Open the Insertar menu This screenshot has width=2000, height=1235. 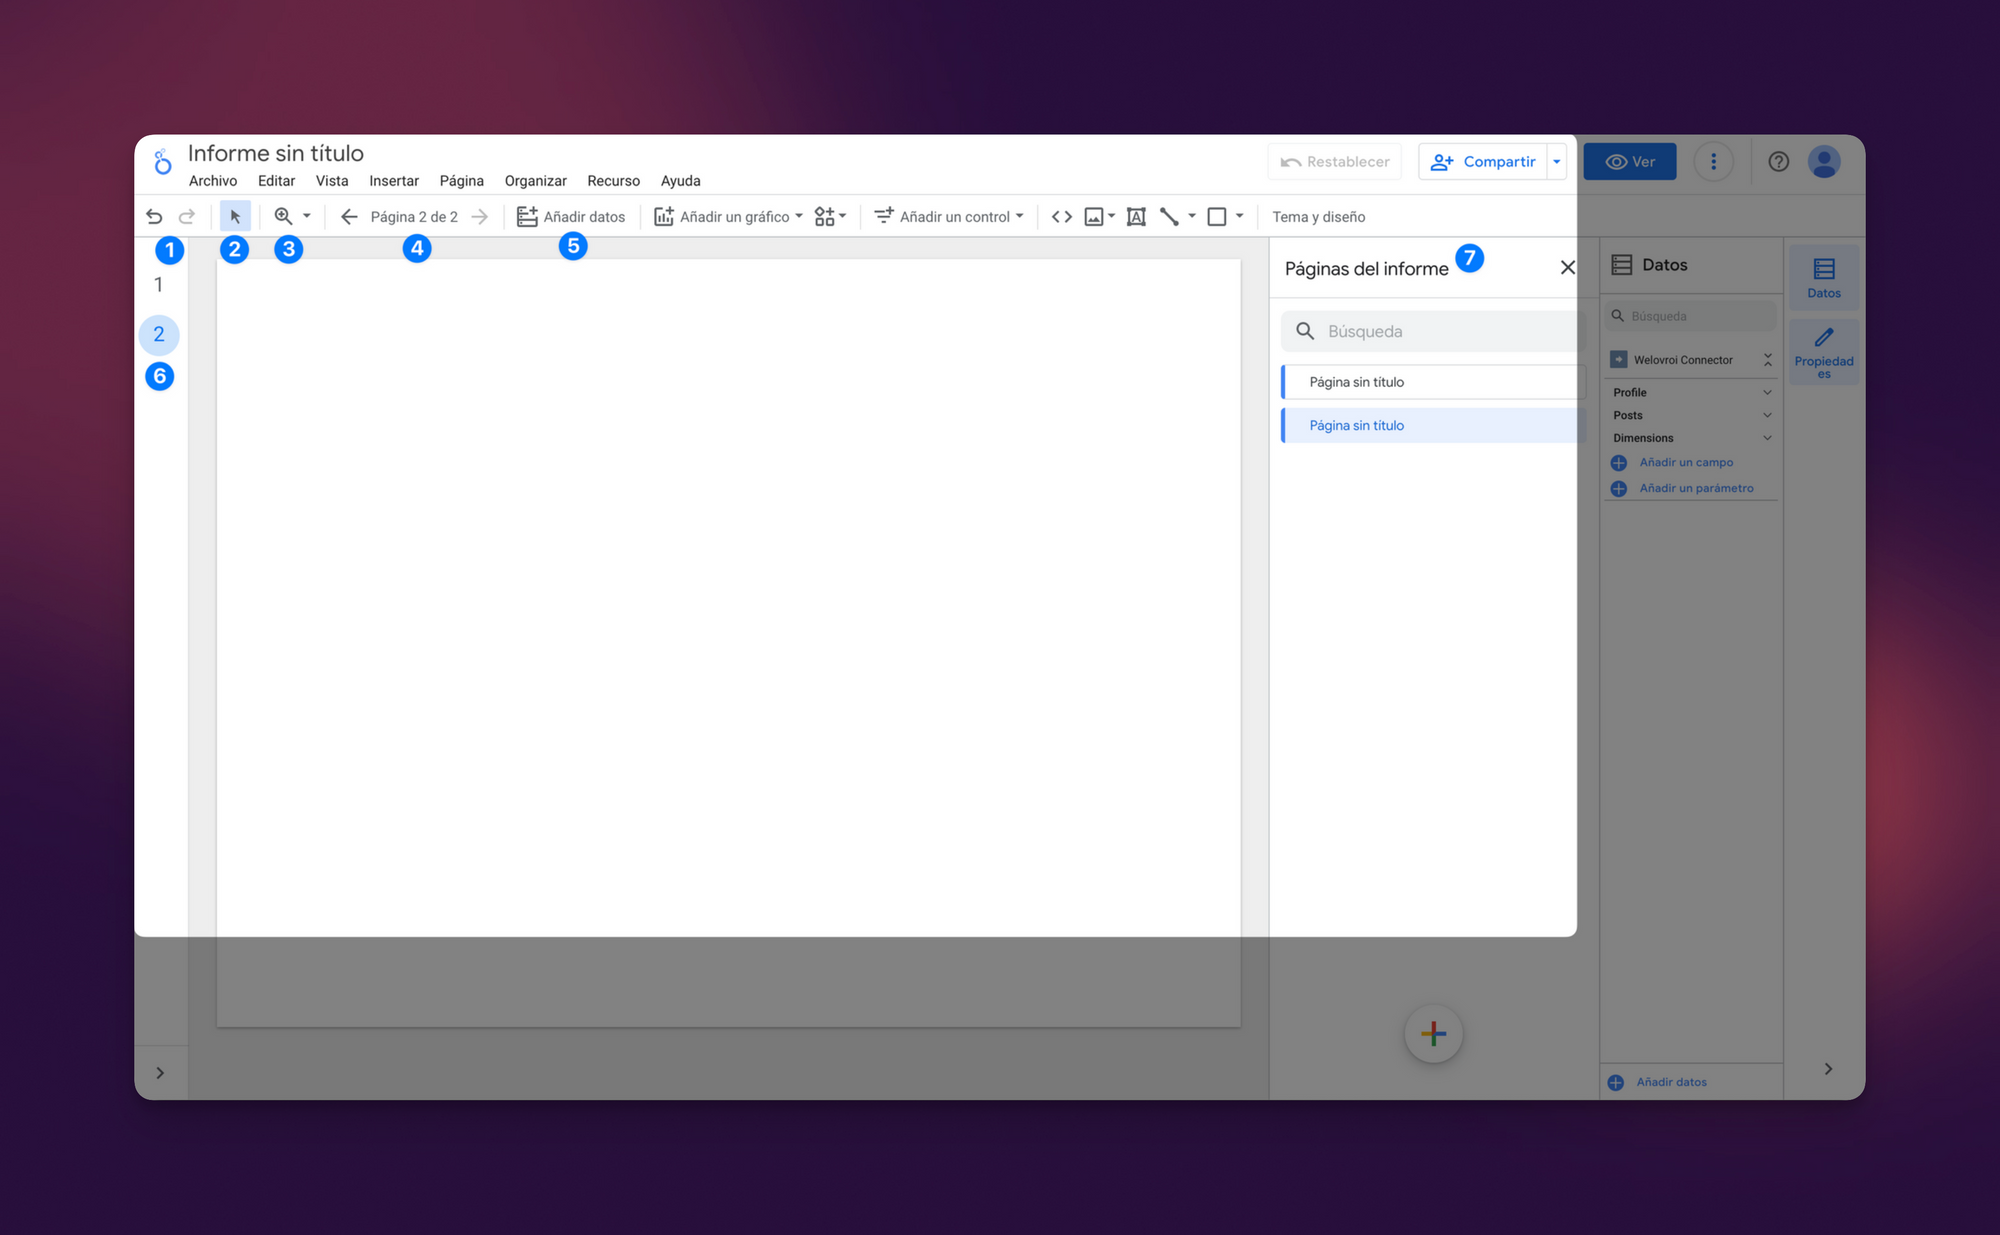tap(394, 181)
